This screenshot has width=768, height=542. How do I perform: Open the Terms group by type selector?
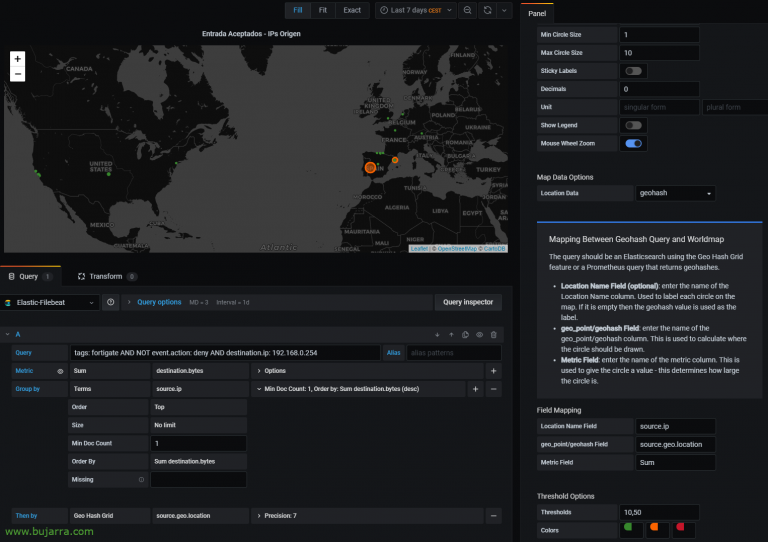click(x=110, y=389)
